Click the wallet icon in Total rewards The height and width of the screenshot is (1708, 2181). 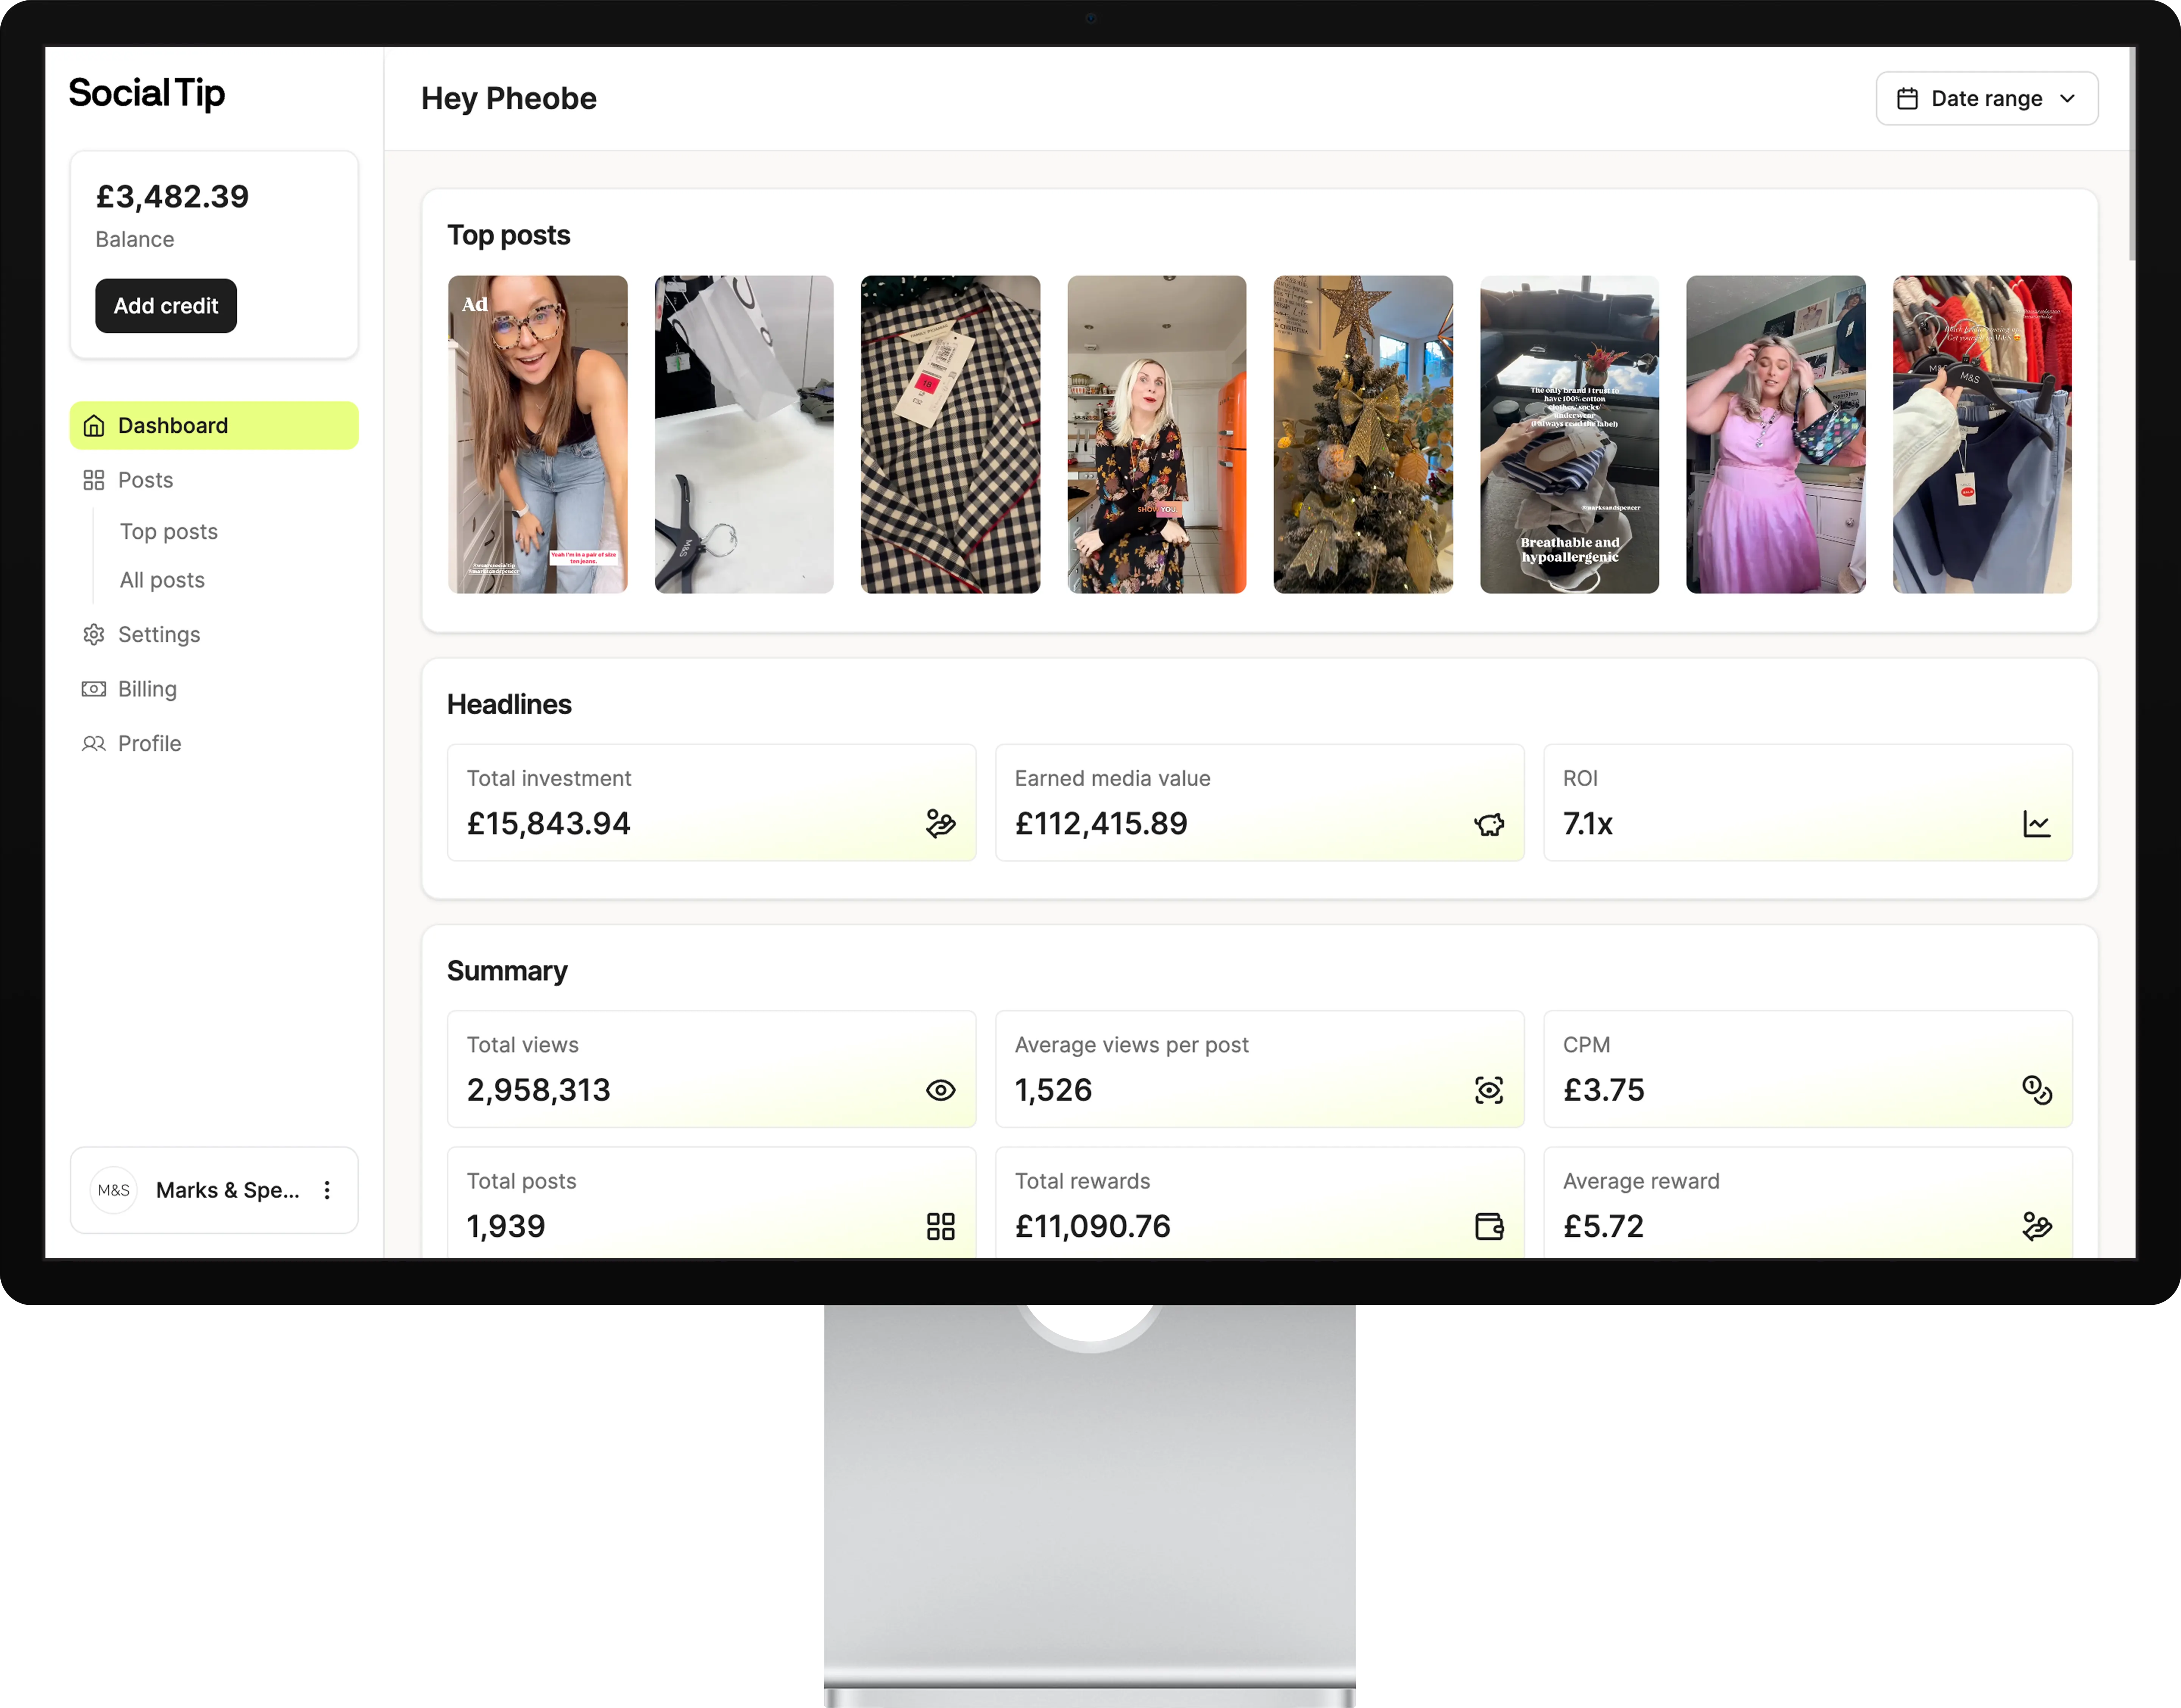coord(1488,1226)
